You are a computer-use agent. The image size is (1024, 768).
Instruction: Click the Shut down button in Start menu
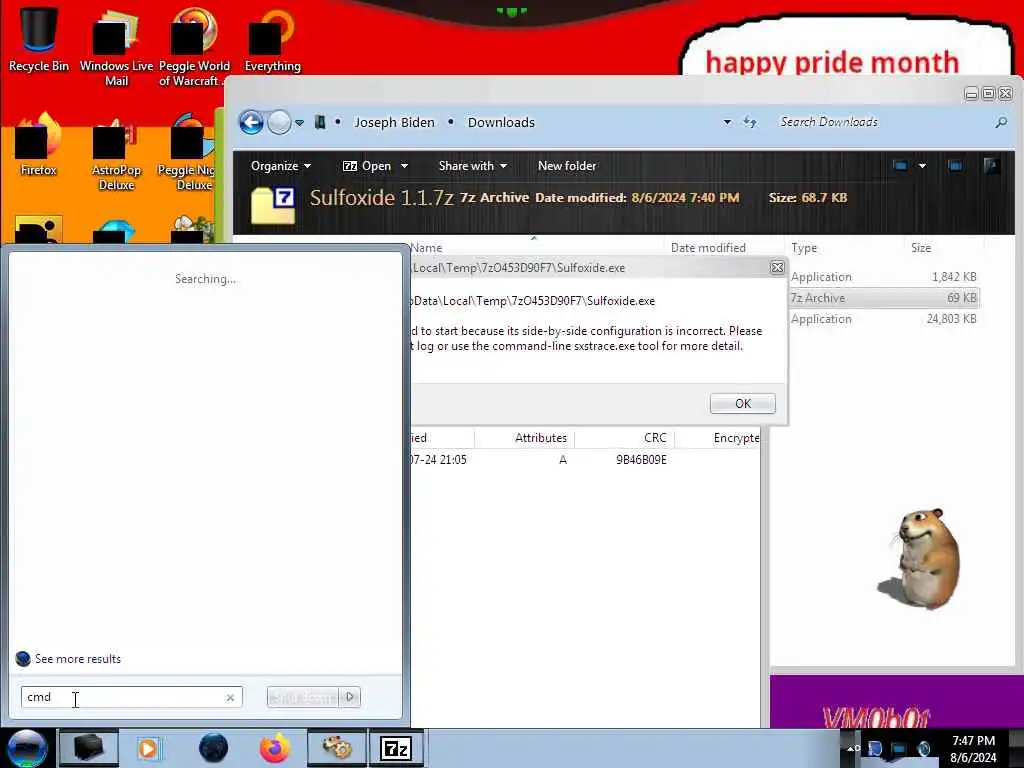point(304,697)
